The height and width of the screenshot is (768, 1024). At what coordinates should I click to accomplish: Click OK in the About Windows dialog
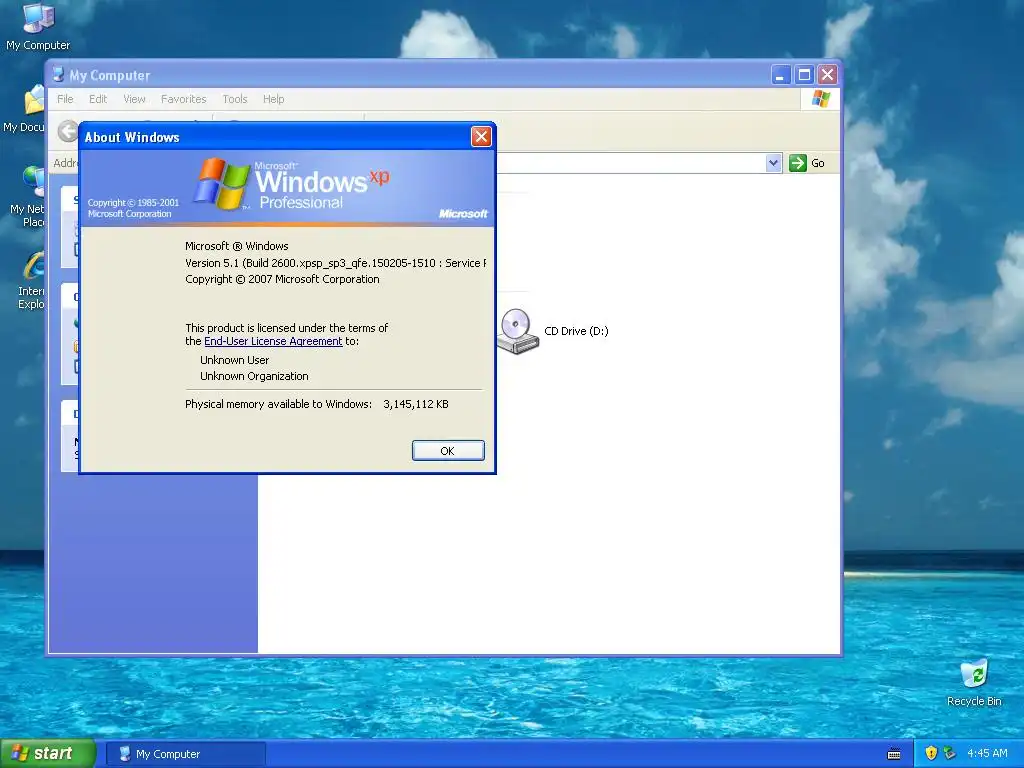point(448,451)
